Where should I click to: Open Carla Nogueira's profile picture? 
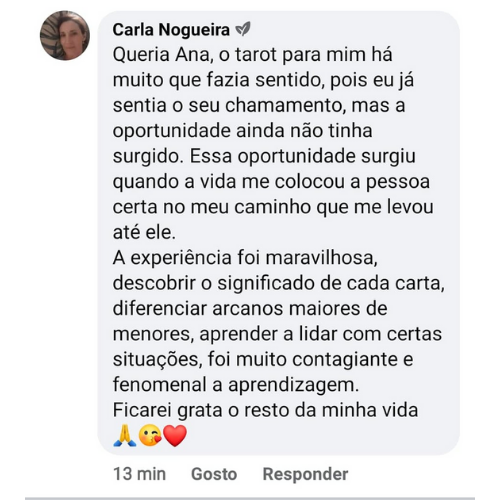pyautogui.click(x=65, y=35)
